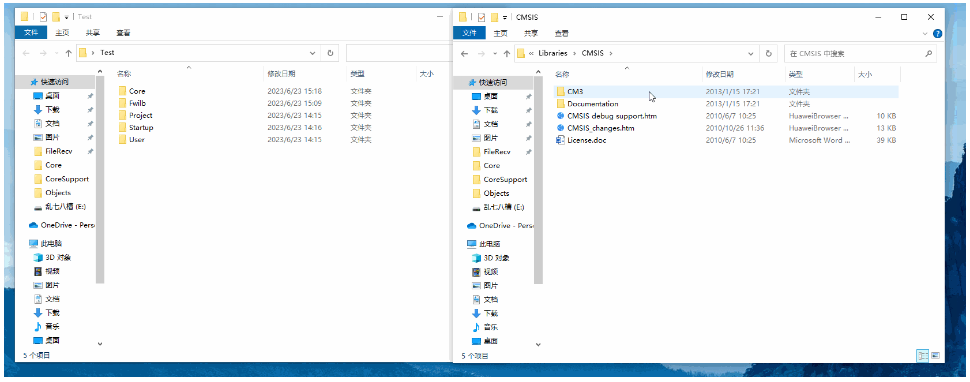Switch to details view in status bar
The height and width of the screenshot is (382, 970).
(923, 355)
